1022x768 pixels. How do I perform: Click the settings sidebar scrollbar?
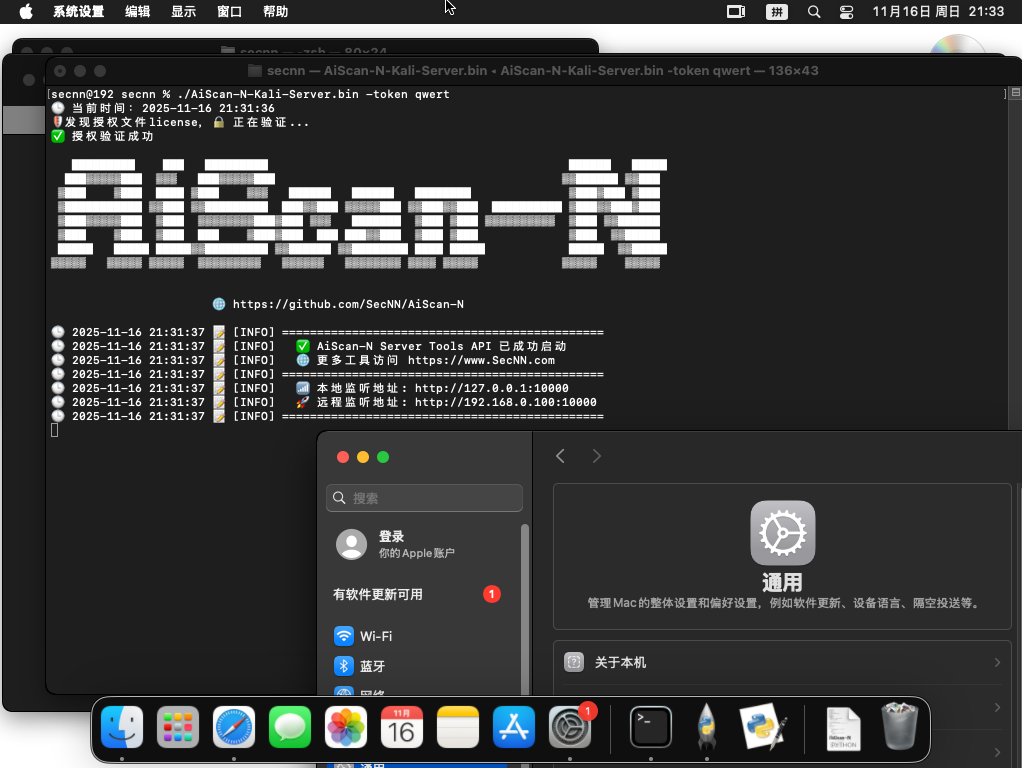coord(525,610)
